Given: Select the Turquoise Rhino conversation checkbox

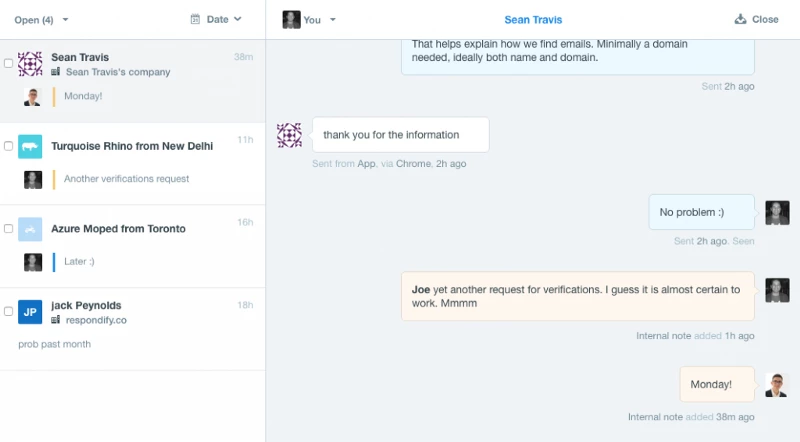Looking at the screenshot, I should tap(9, 146).
